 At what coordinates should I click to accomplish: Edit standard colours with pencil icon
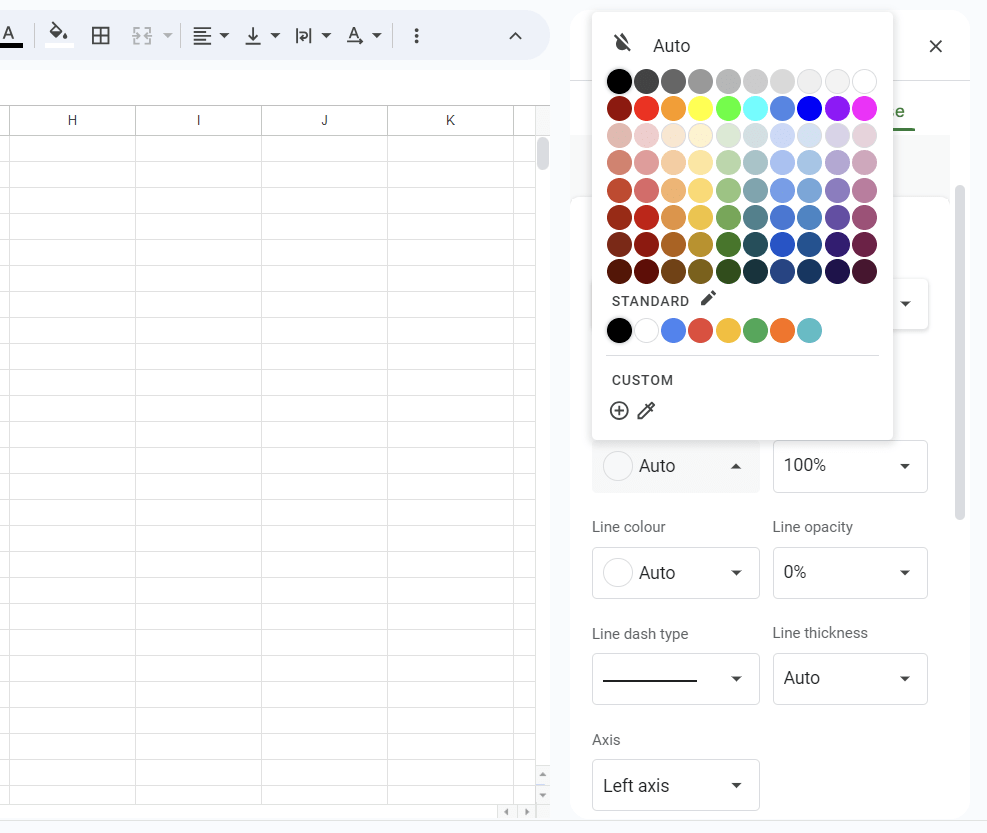pyautogui.click(x=708, y=299)
